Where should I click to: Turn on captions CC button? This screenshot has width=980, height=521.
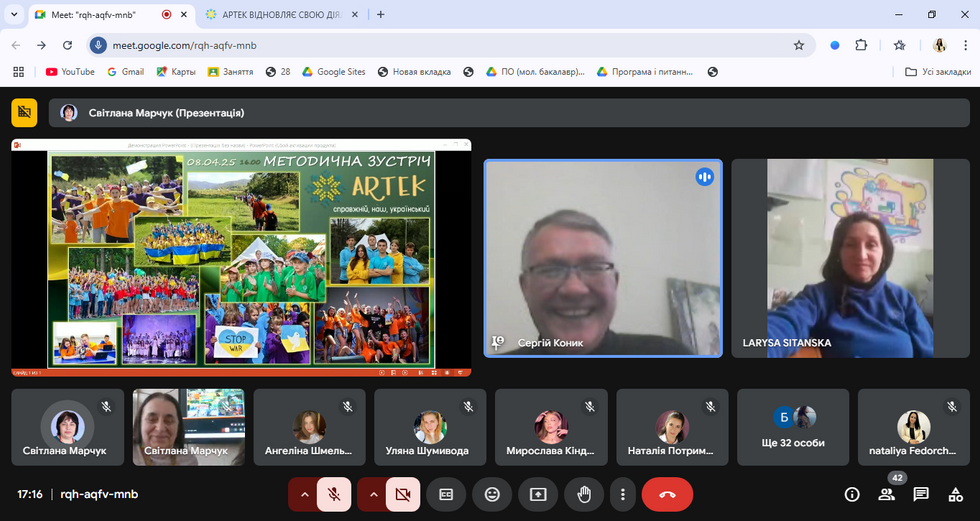pos(446,495)
